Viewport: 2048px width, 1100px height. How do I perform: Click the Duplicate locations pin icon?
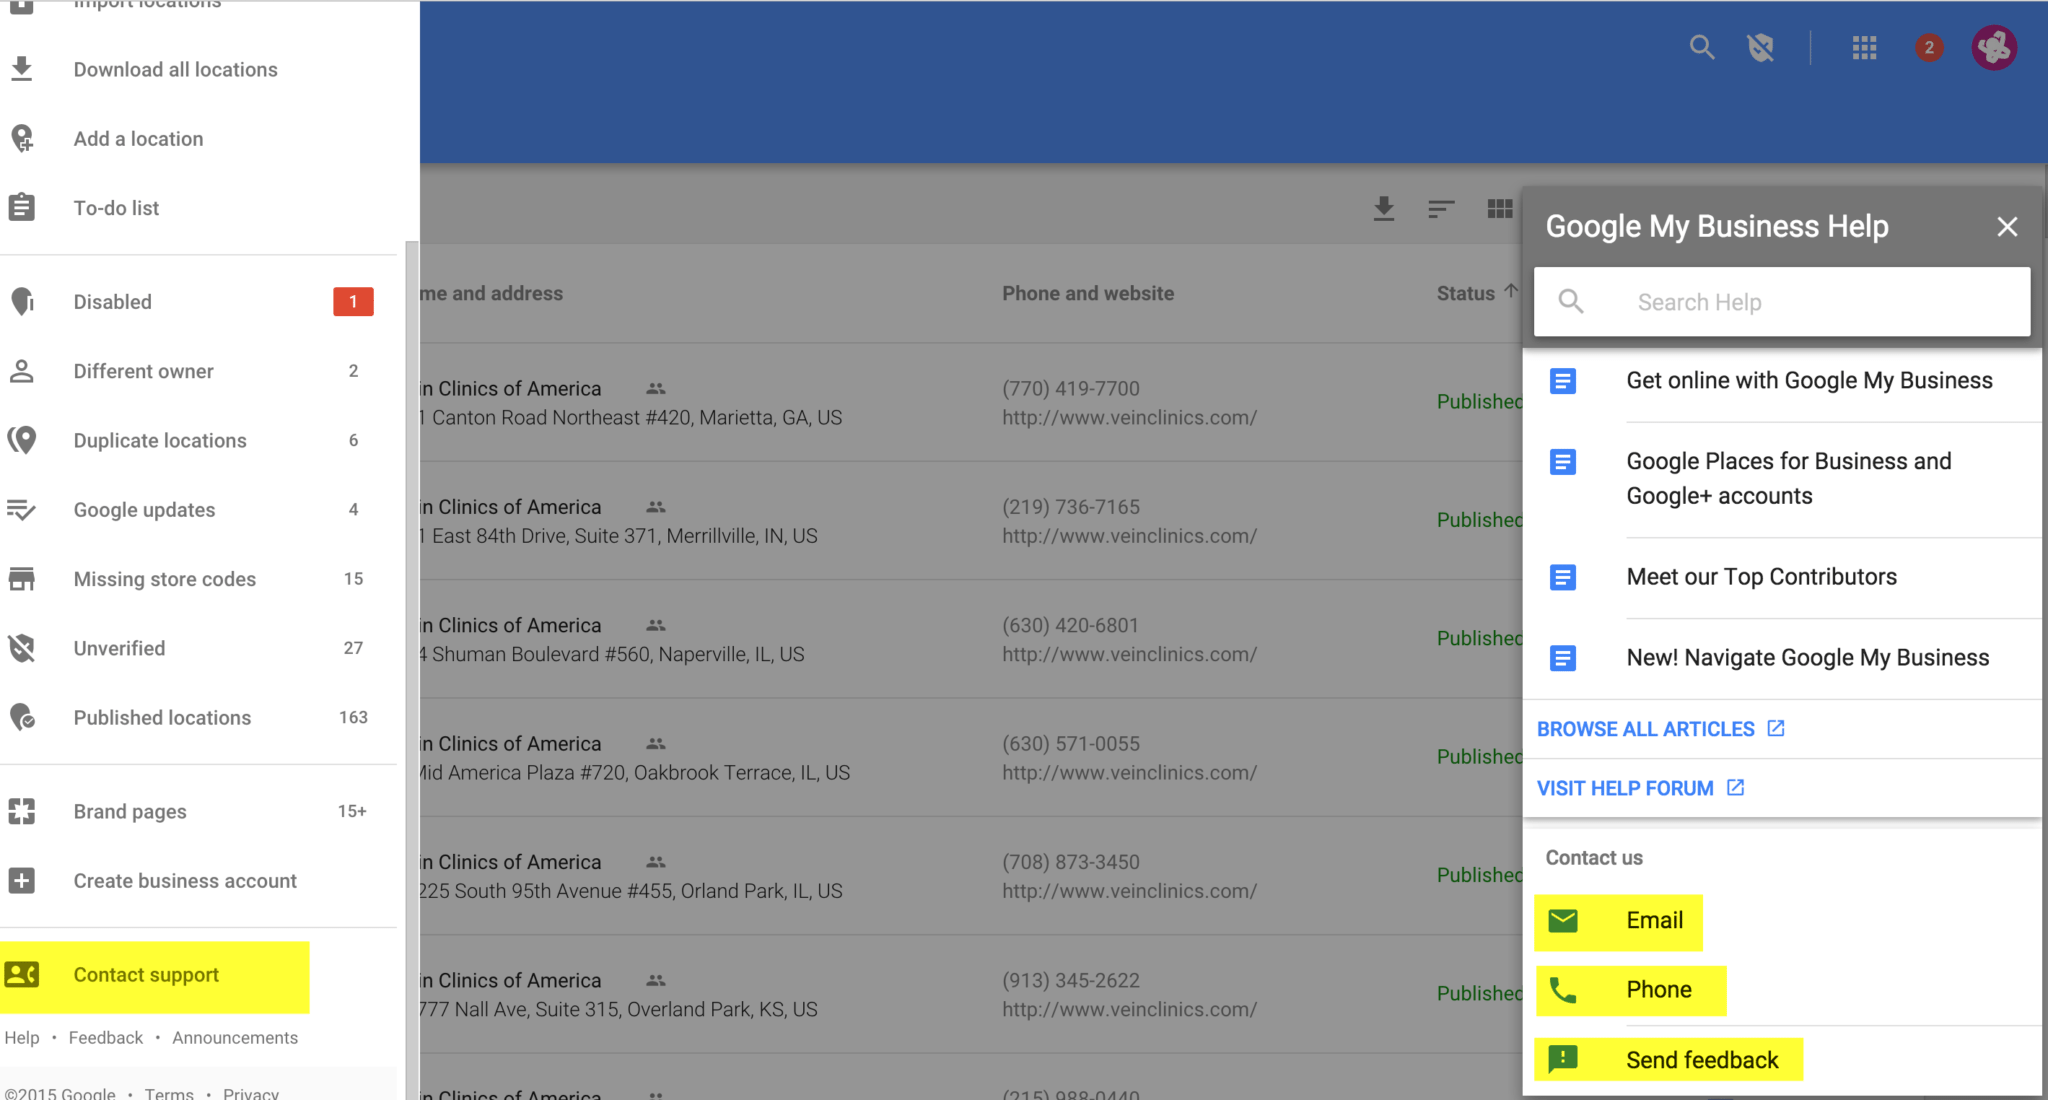coord(22,440)
